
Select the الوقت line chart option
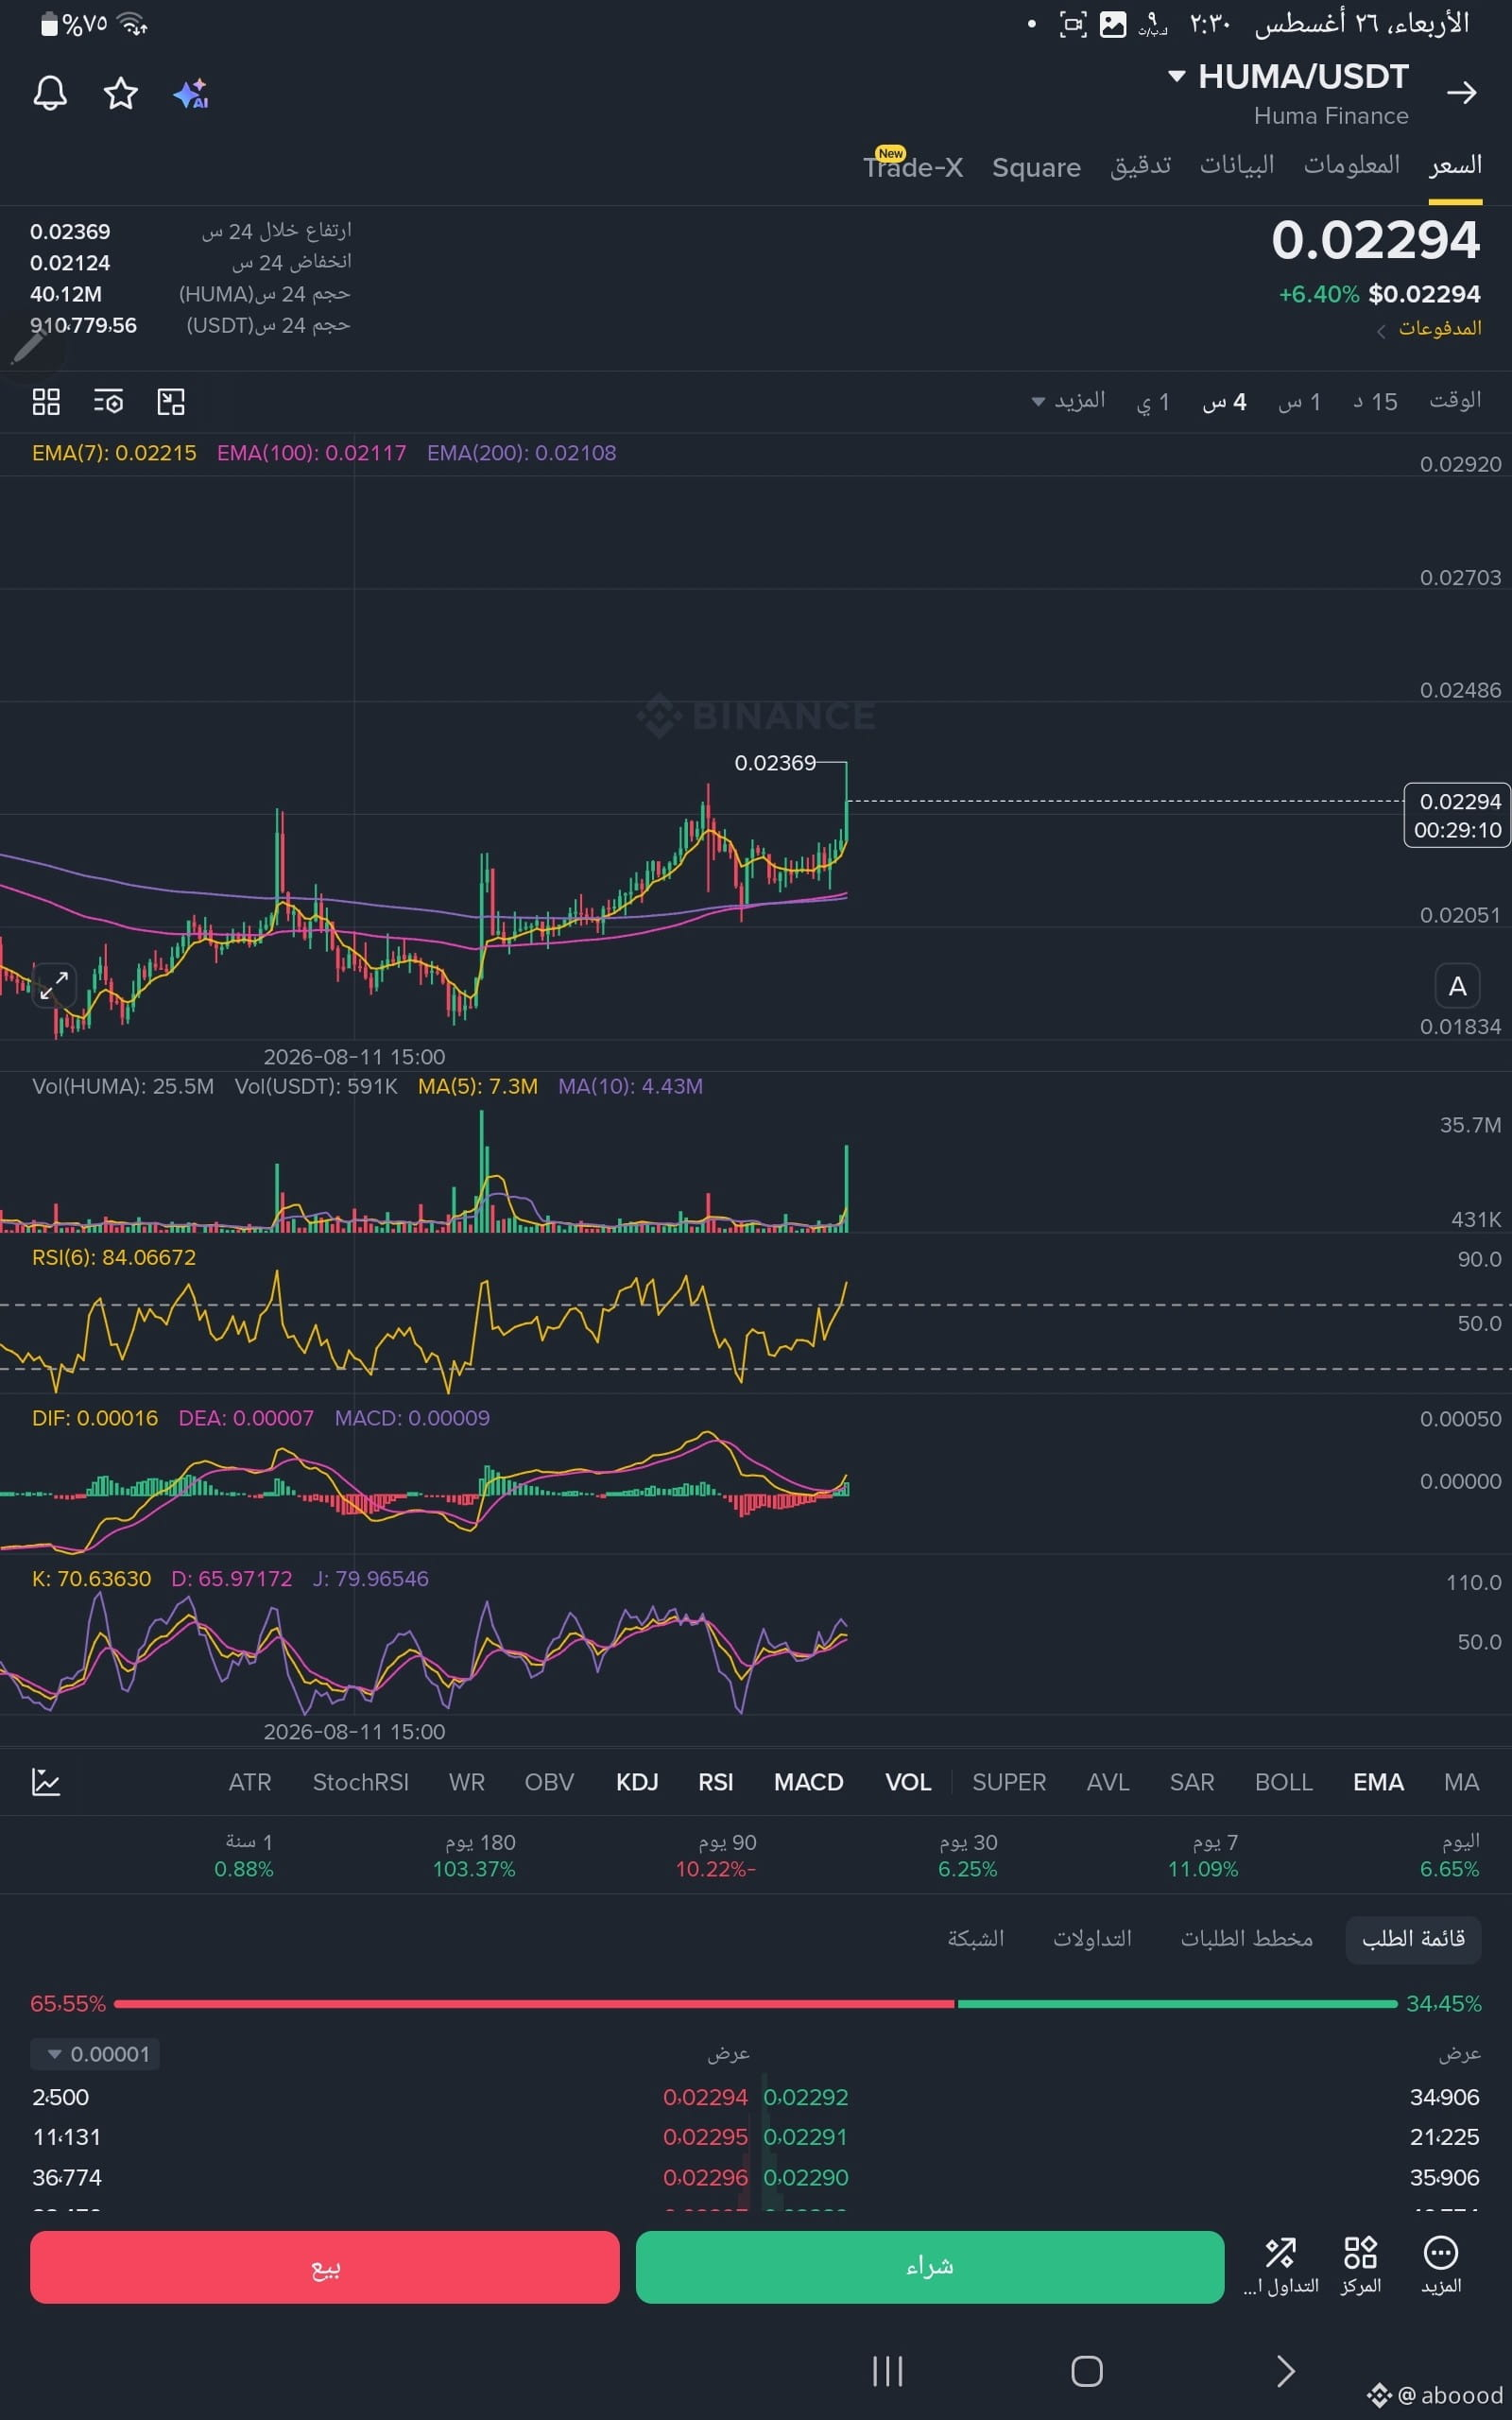pos(1455,401)
